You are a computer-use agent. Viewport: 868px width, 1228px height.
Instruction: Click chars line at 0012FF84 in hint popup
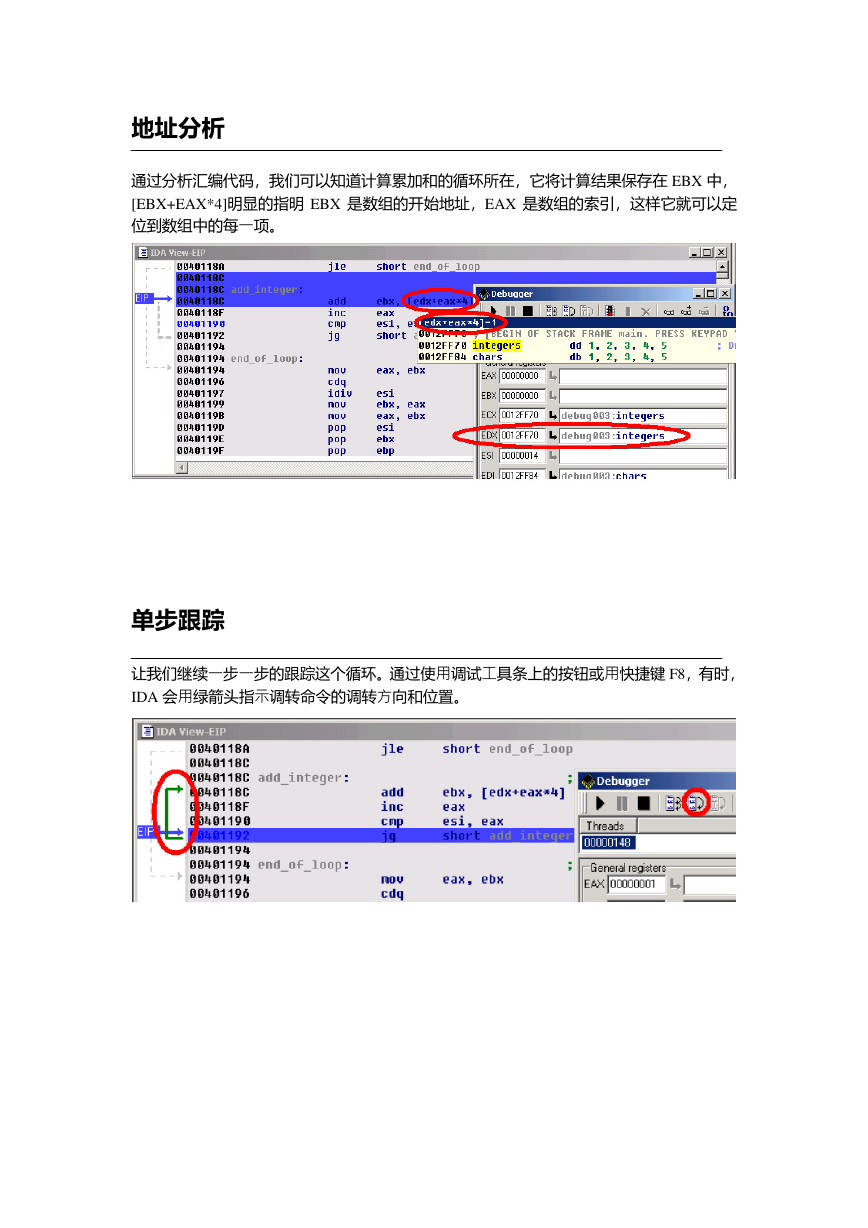(543, 356)
